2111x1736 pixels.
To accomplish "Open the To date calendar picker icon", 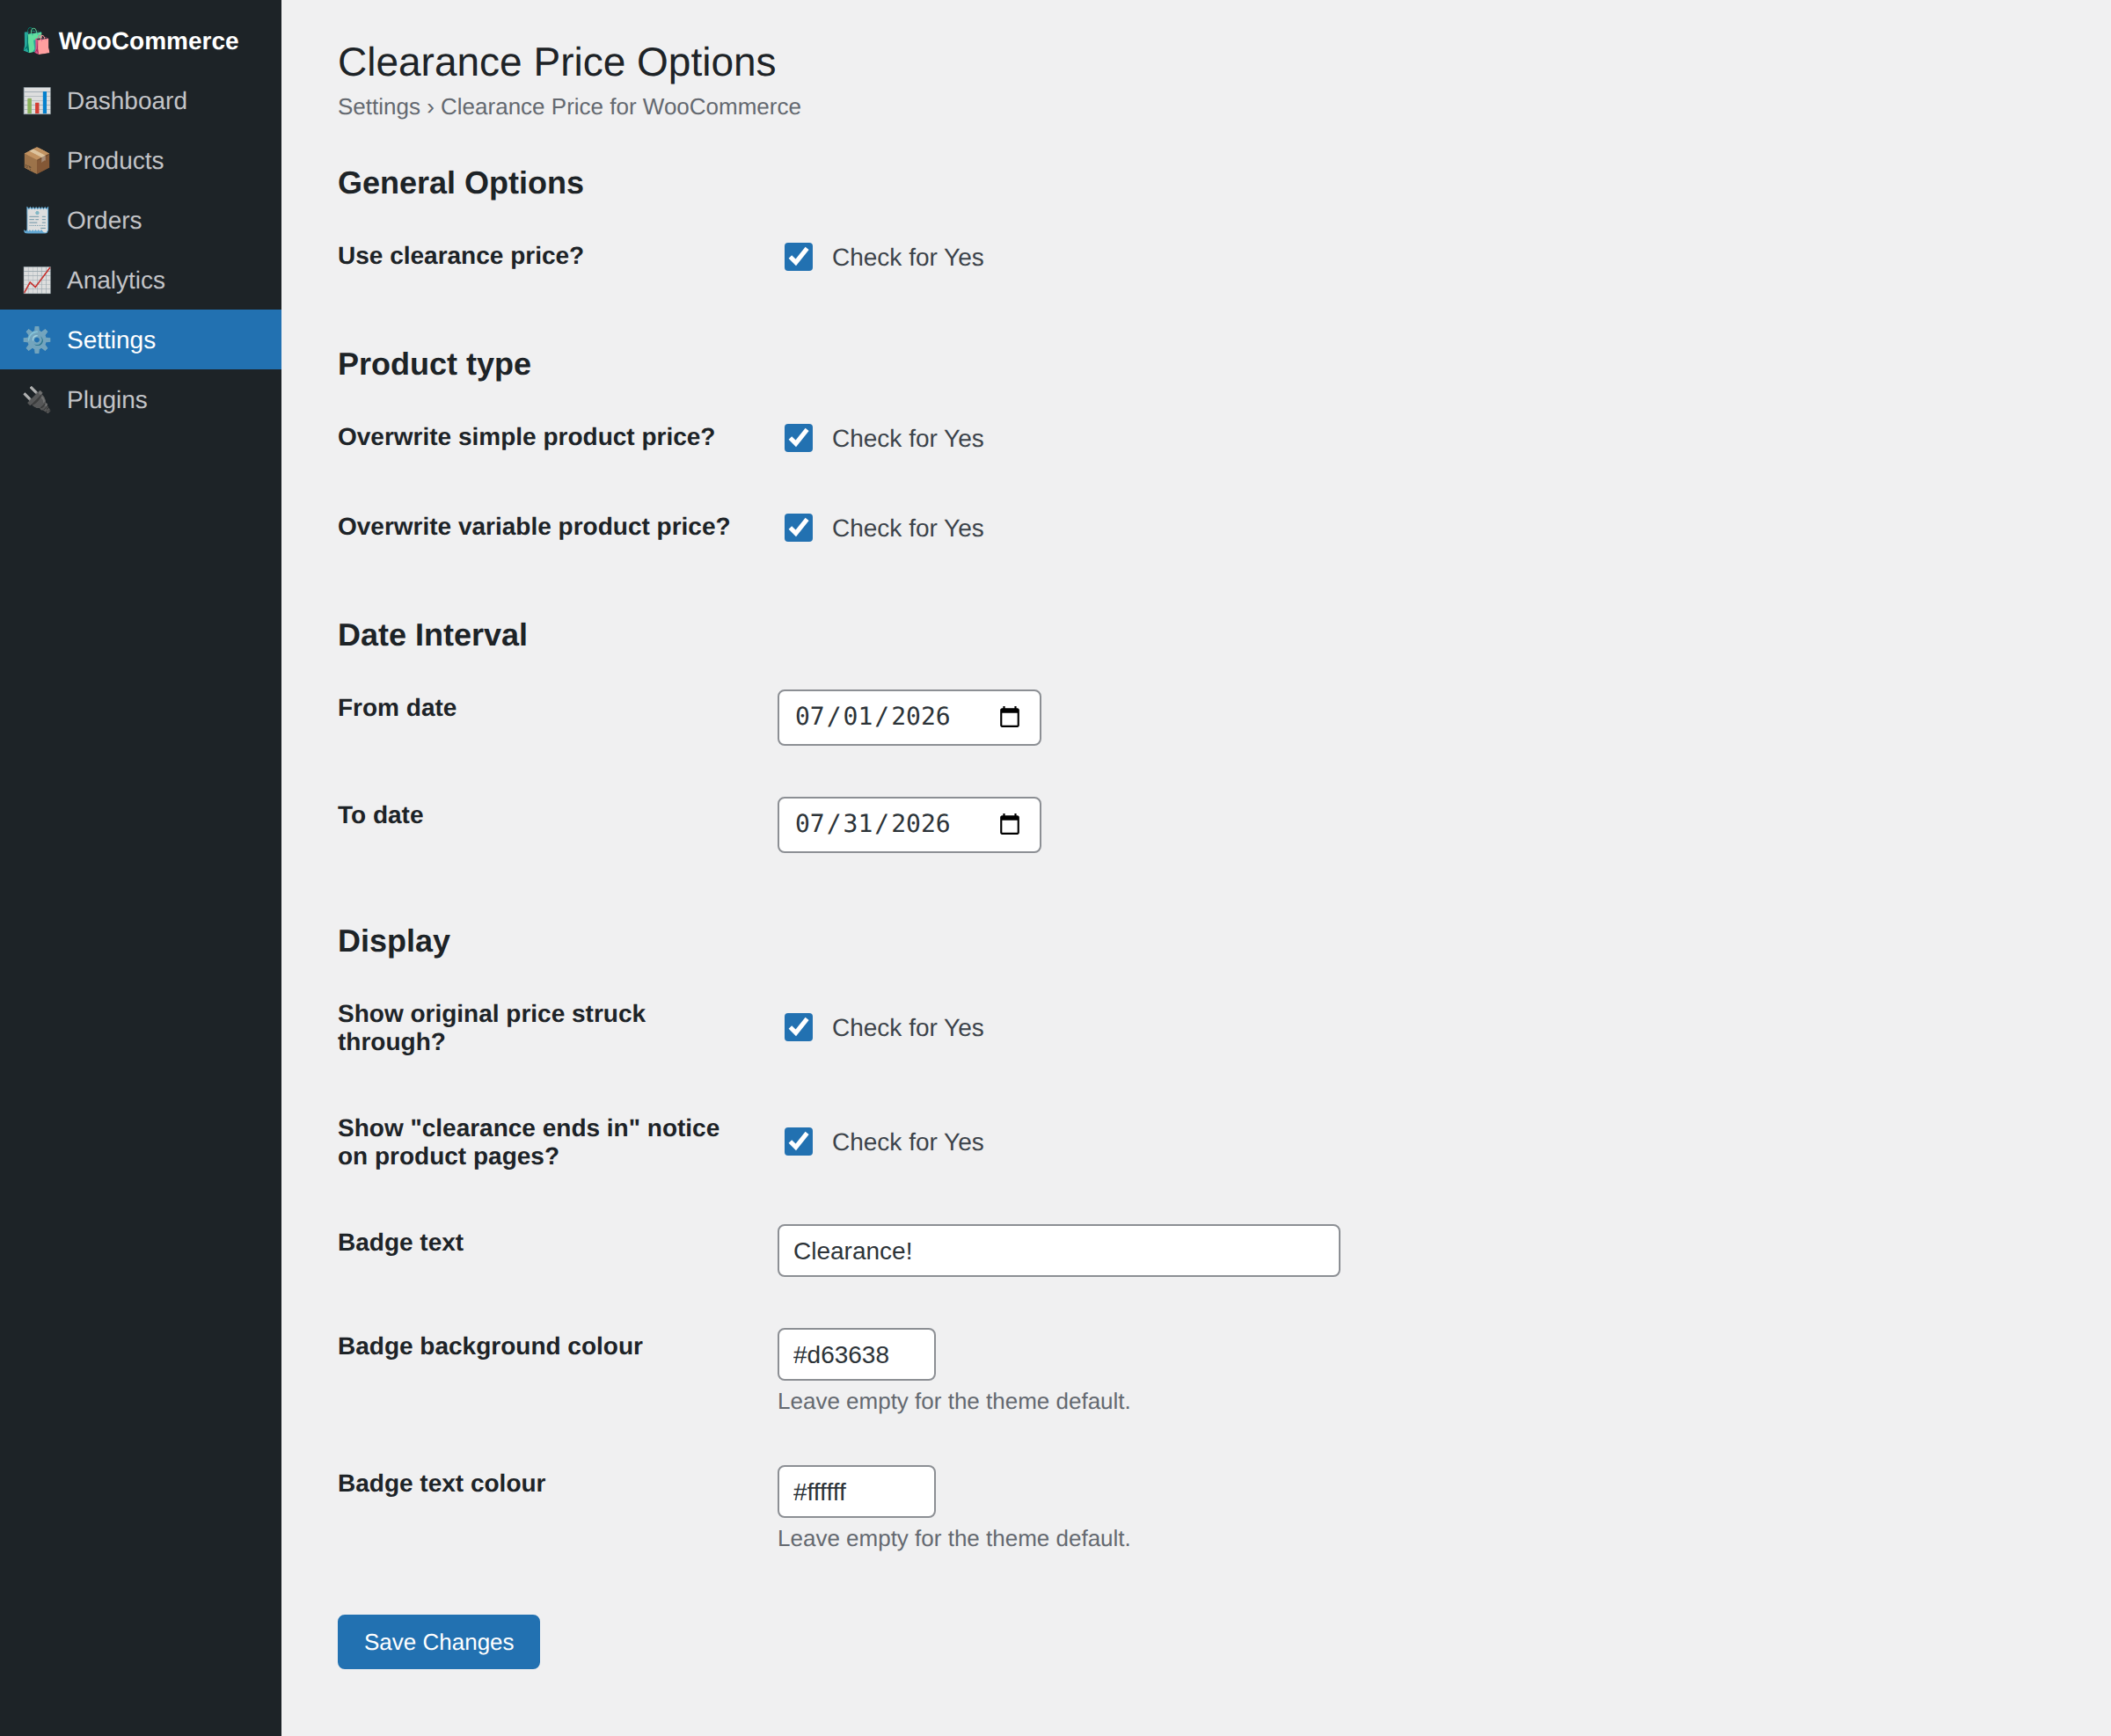I will point(1009,824).
